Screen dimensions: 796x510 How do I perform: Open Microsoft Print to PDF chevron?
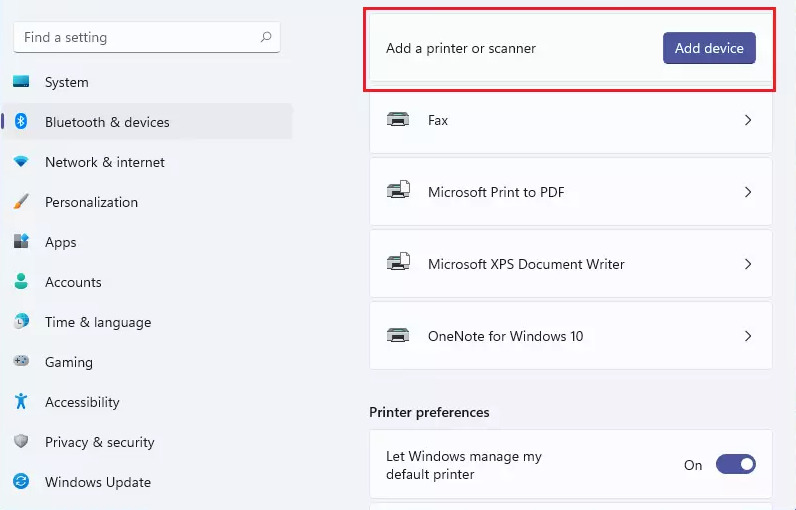coord(748,192)
